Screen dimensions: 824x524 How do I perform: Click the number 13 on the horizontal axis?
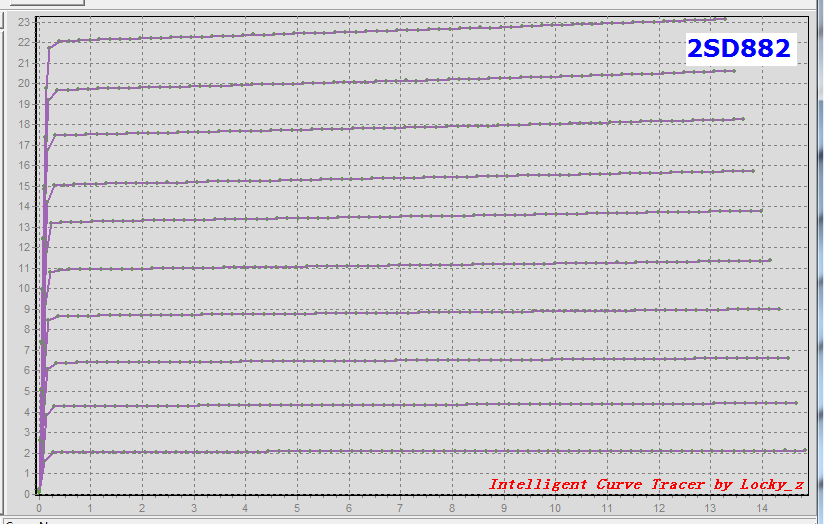point(710,508)
